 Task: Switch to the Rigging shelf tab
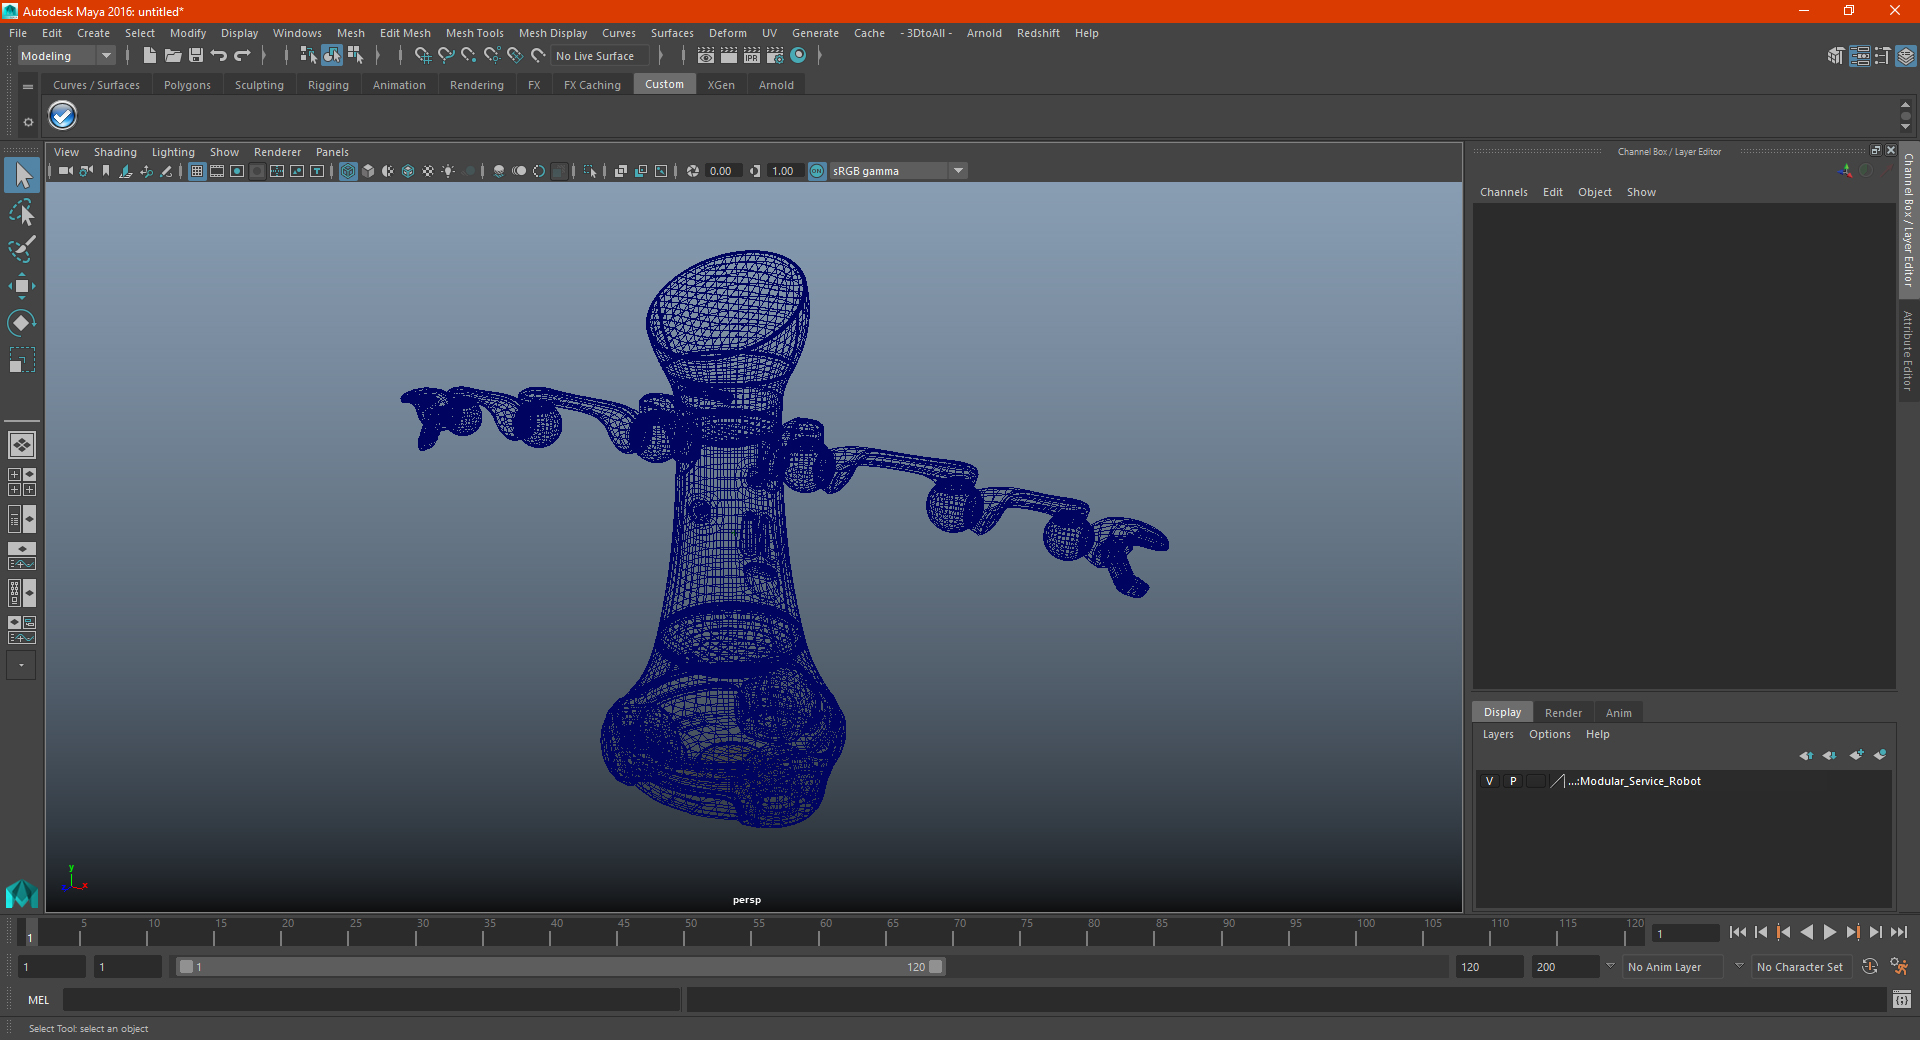[x=328, y=85]
